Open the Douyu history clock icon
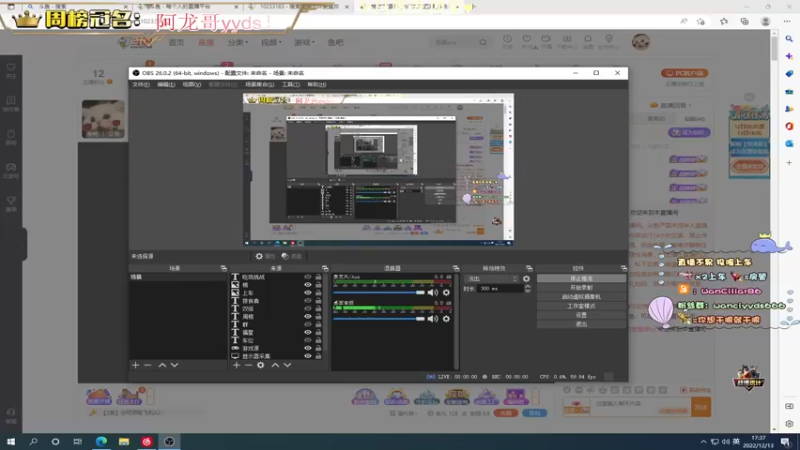Viewport: 800px width, 450px height. [507, 41]
